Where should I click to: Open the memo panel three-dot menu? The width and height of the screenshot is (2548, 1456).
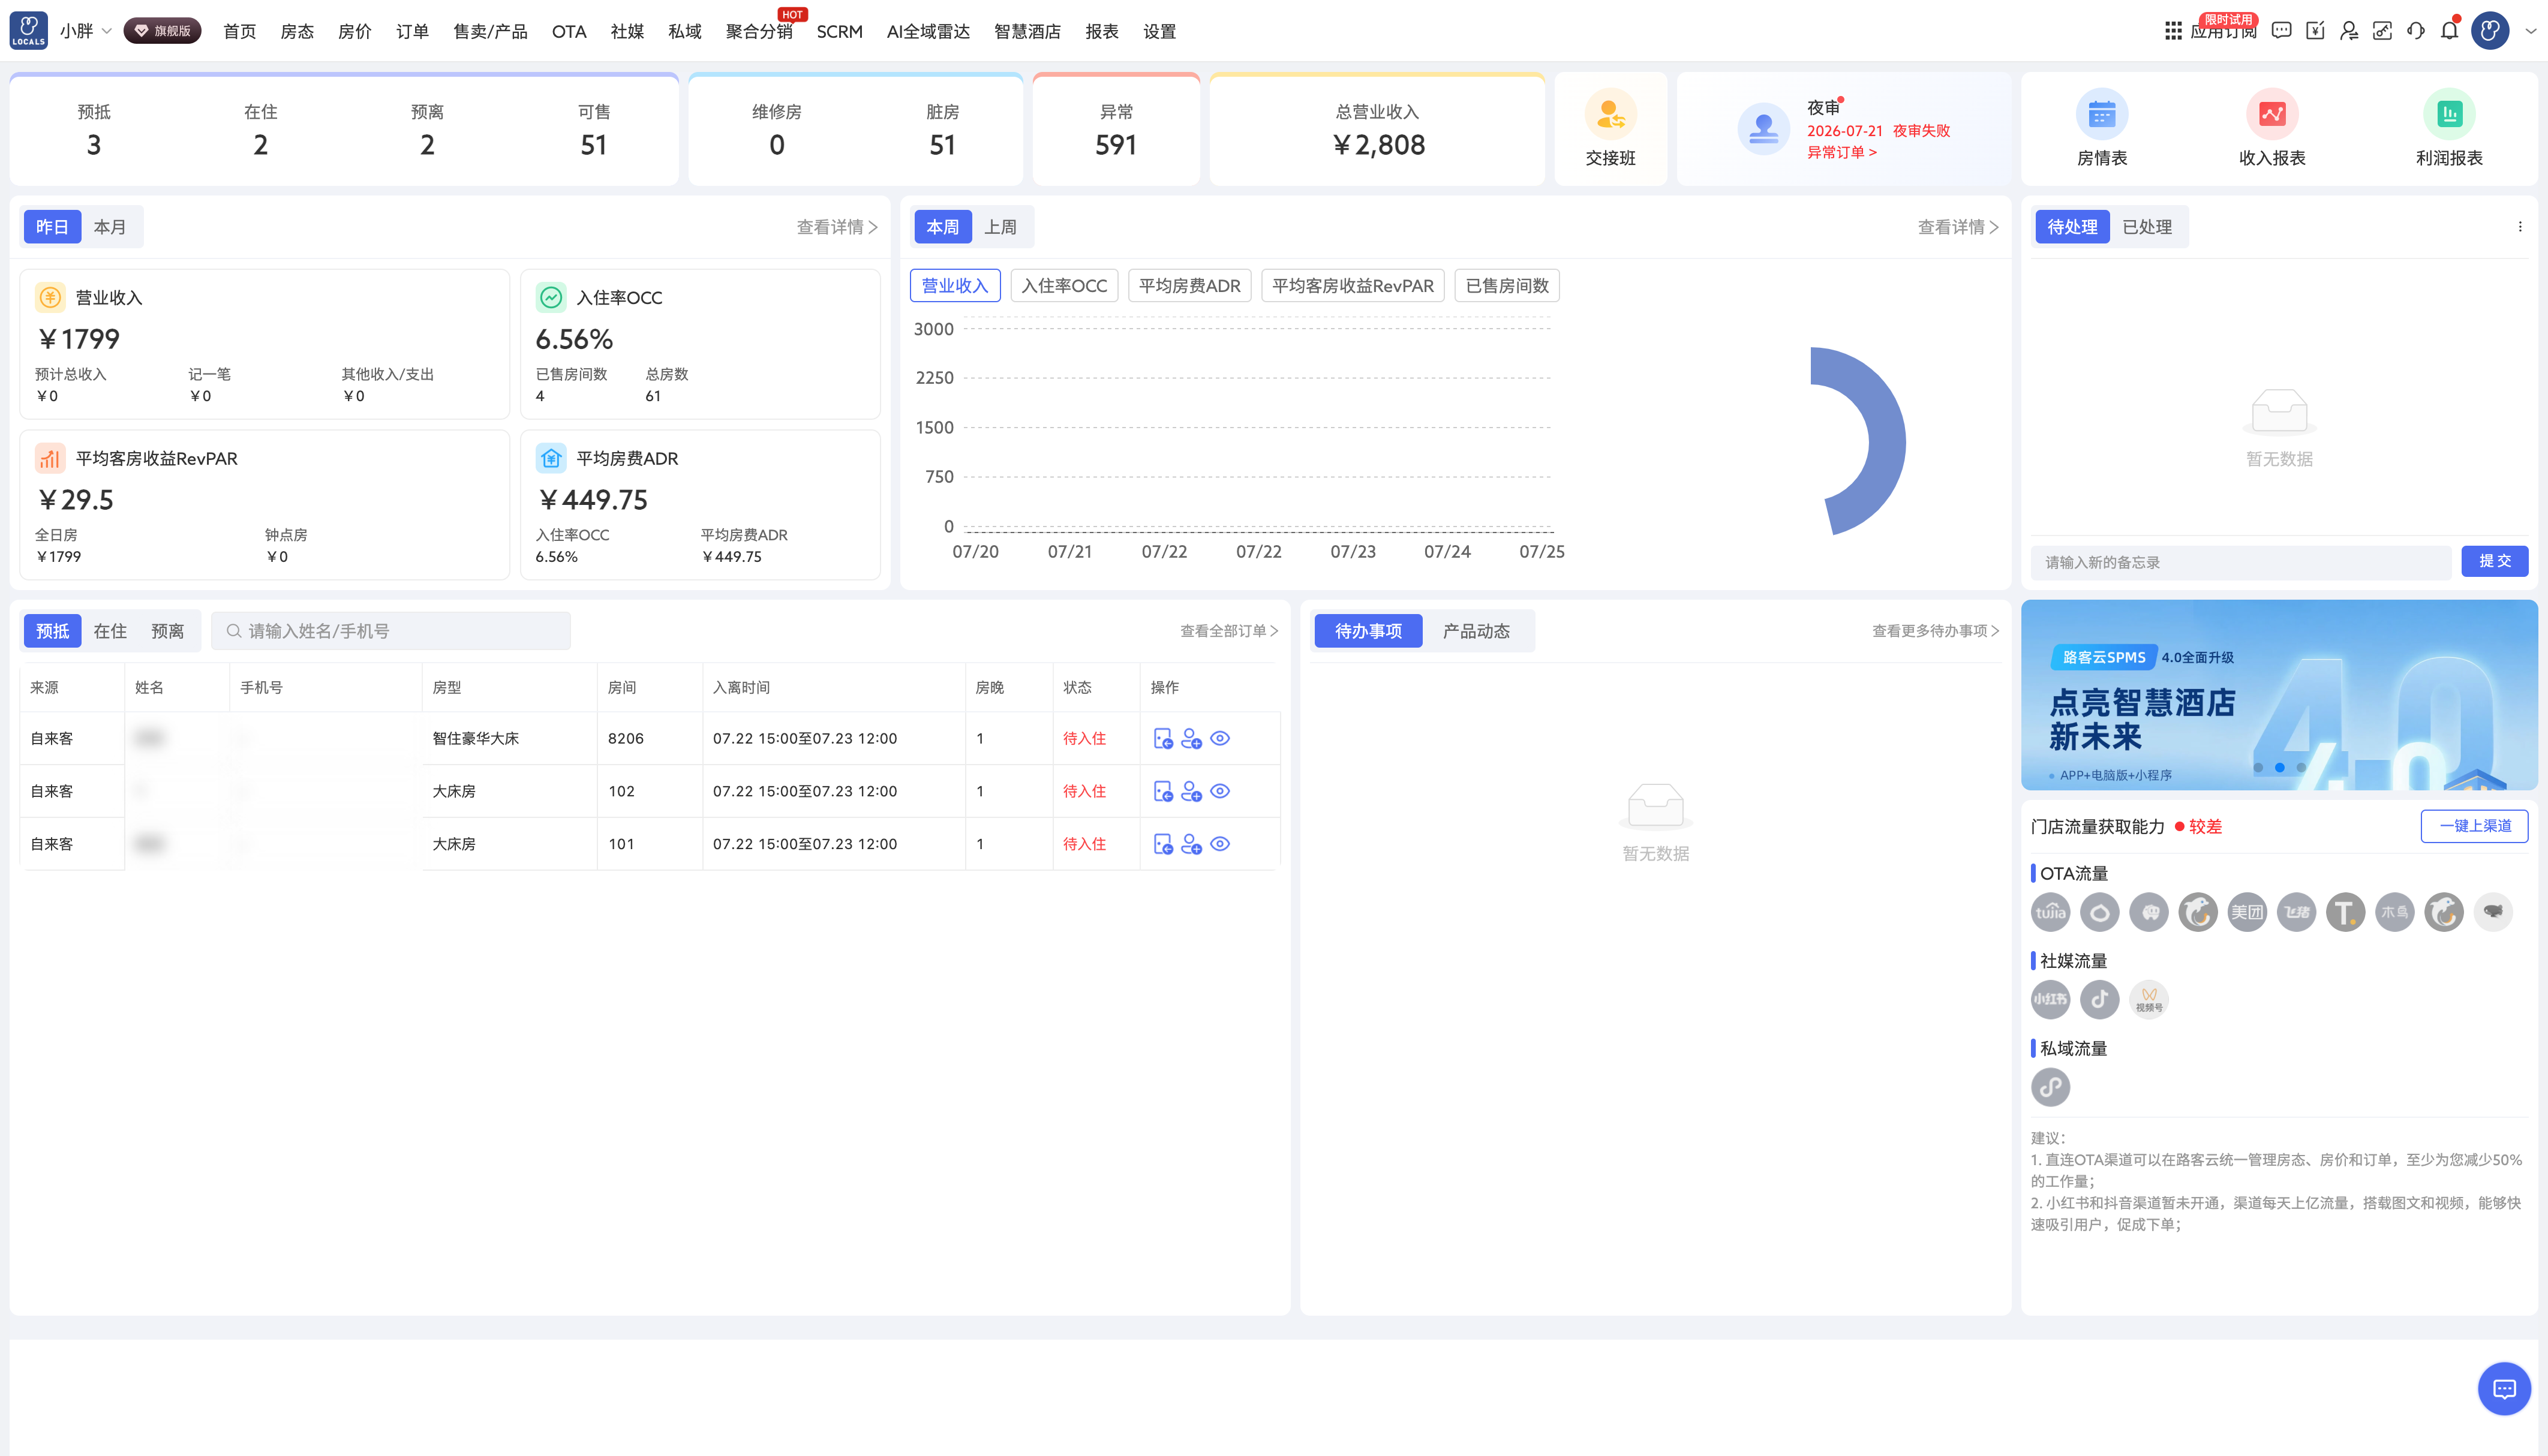coord(2520,227)
